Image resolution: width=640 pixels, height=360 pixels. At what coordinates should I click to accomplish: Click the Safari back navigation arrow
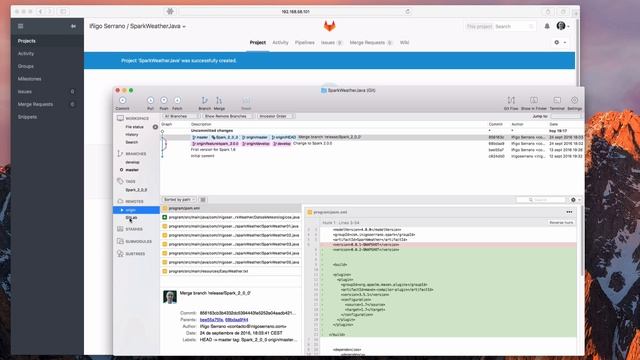pyautogui.click(x=40, y=11)
